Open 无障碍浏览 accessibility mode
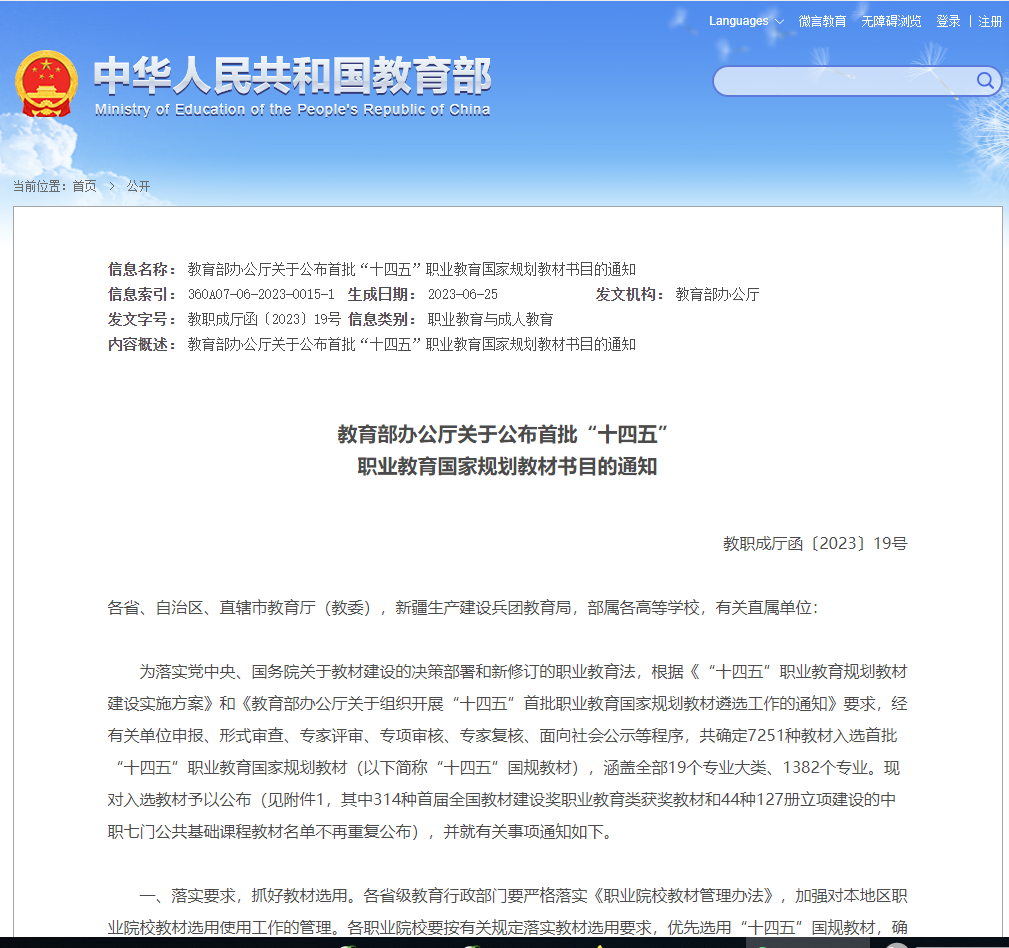The width and height of the screenshot is (1009, 948). point(891,21)
